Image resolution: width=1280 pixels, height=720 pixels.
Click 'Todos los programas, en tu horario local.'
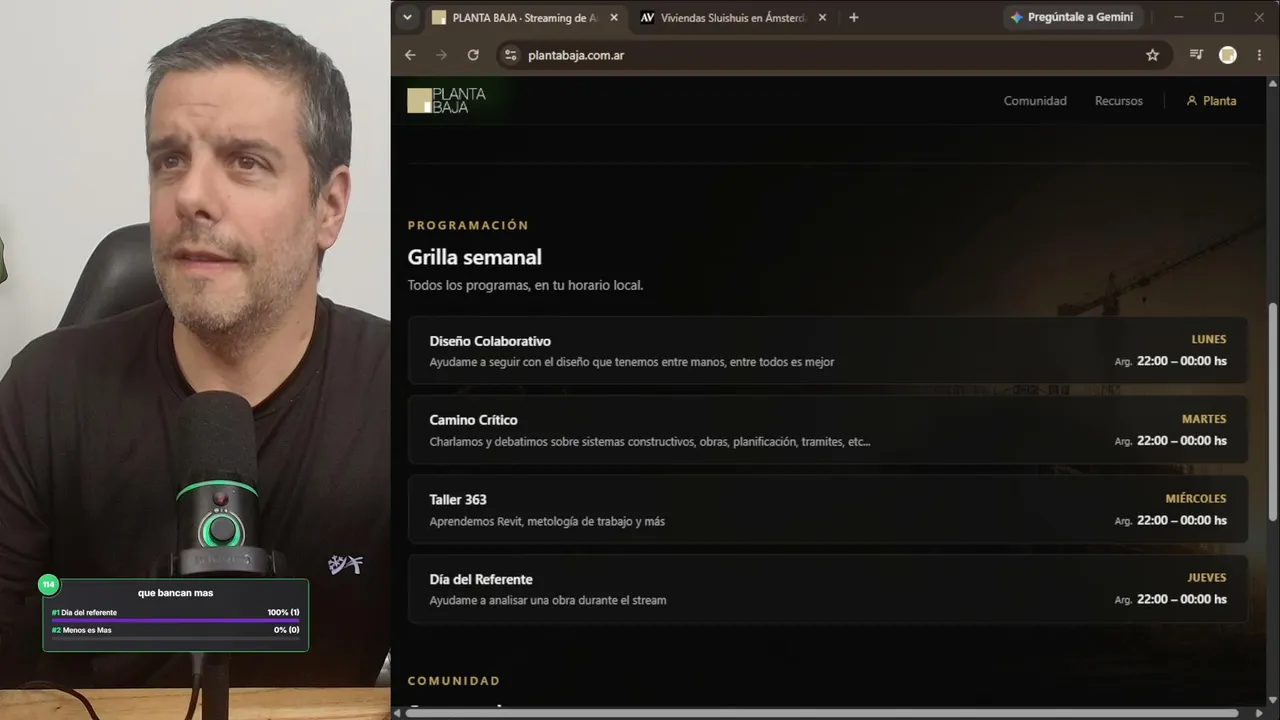(x=525, y=285)
